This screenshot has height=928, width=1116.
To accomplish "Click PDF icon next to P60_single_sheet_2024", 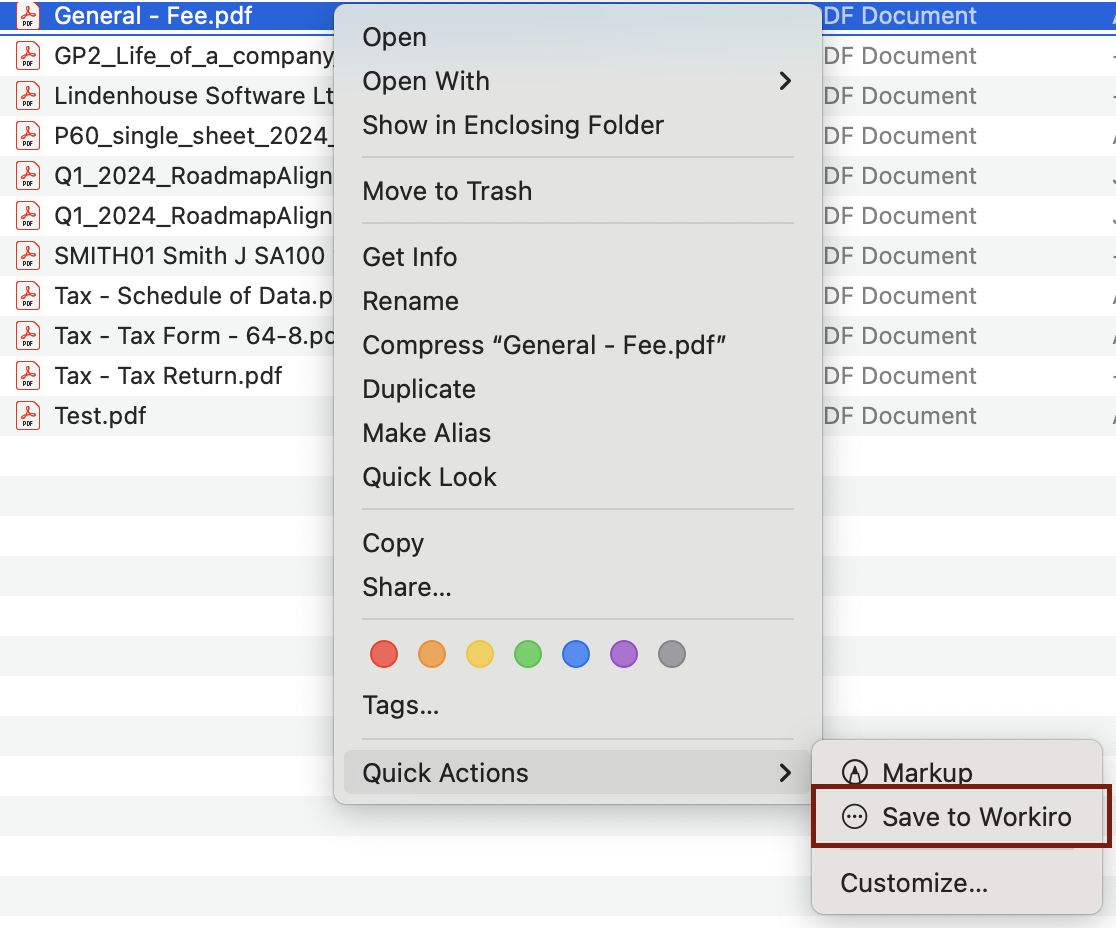I will [28, 136].
